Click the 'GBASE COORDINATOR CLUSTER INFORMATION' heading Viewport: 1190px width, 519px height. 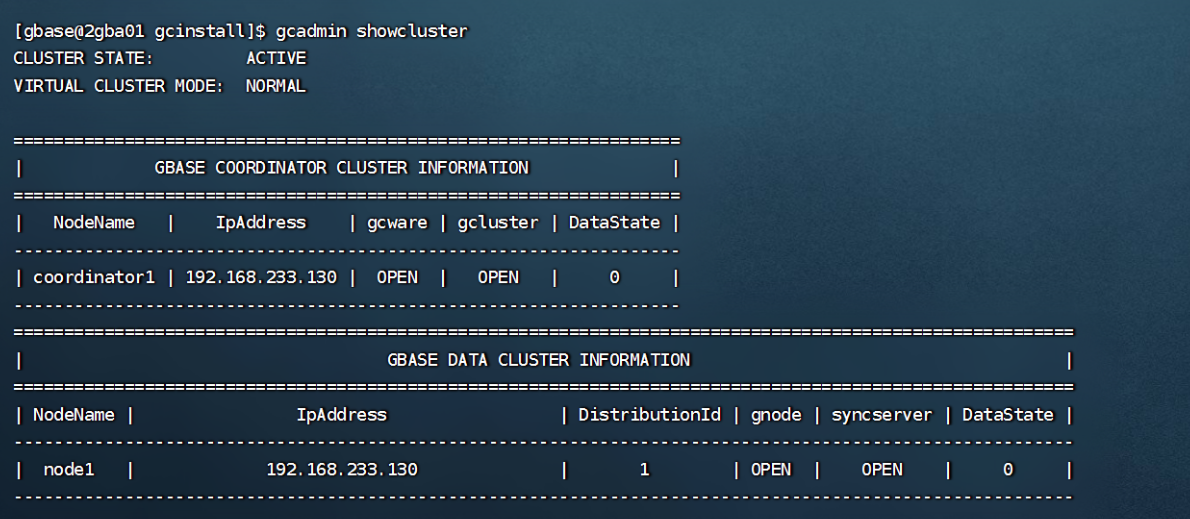[x=342, y=168]
